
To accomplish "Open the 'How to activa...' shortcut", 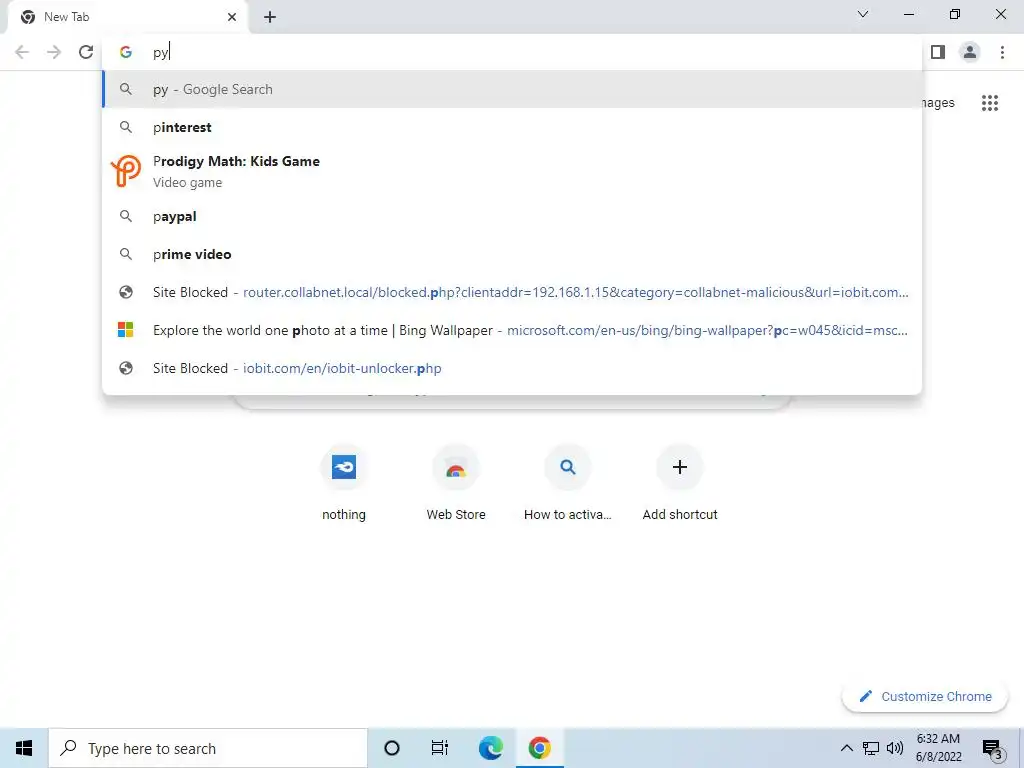I will (568, 483).
